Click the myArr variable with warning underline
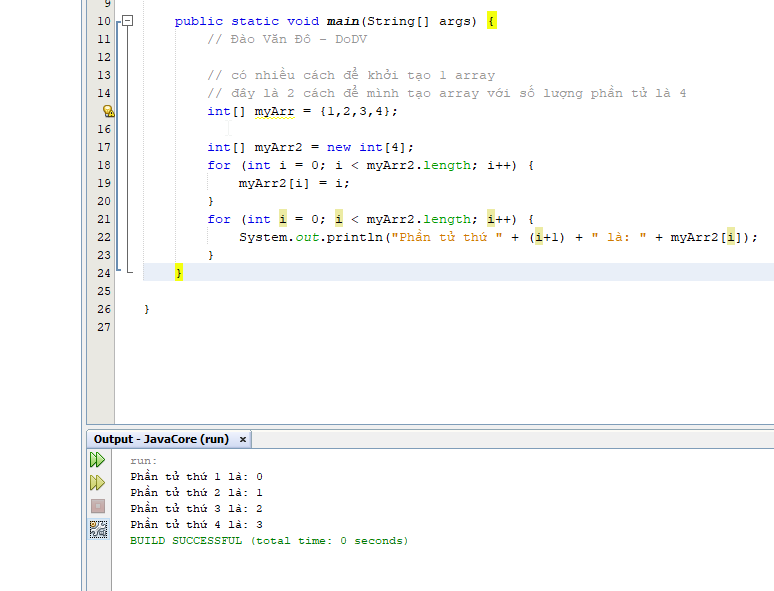 click(275, 111)
